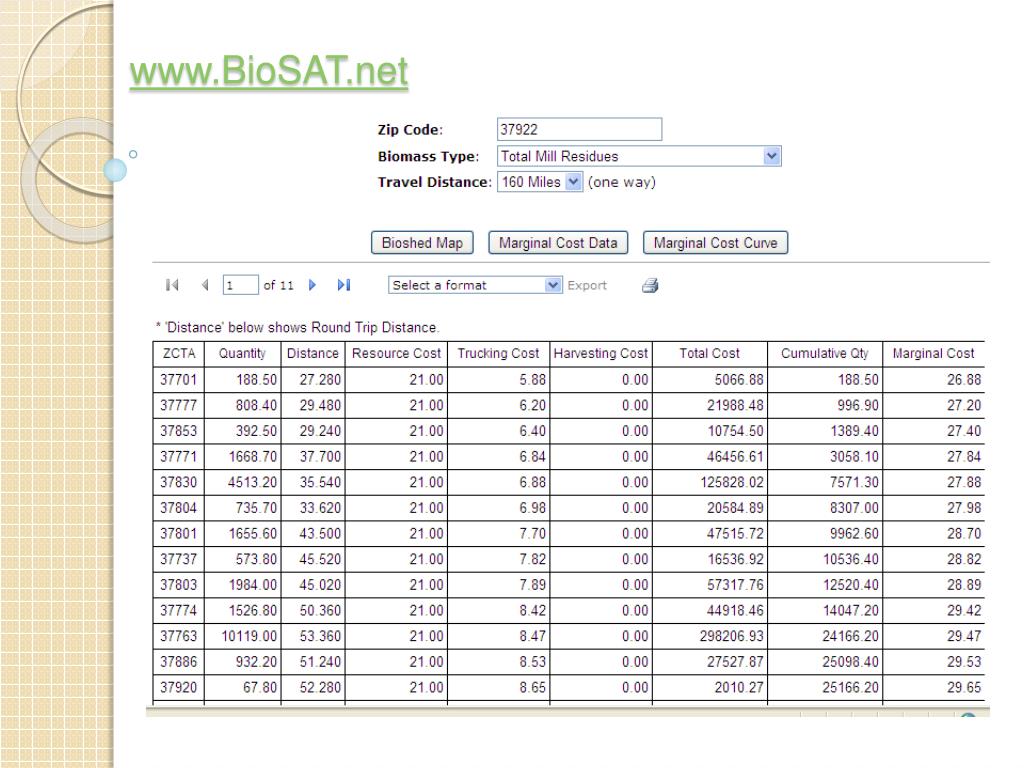Open the www.BioSAT.net link
This screenshot has height=768, width=1024.
[x=268, y=71]
